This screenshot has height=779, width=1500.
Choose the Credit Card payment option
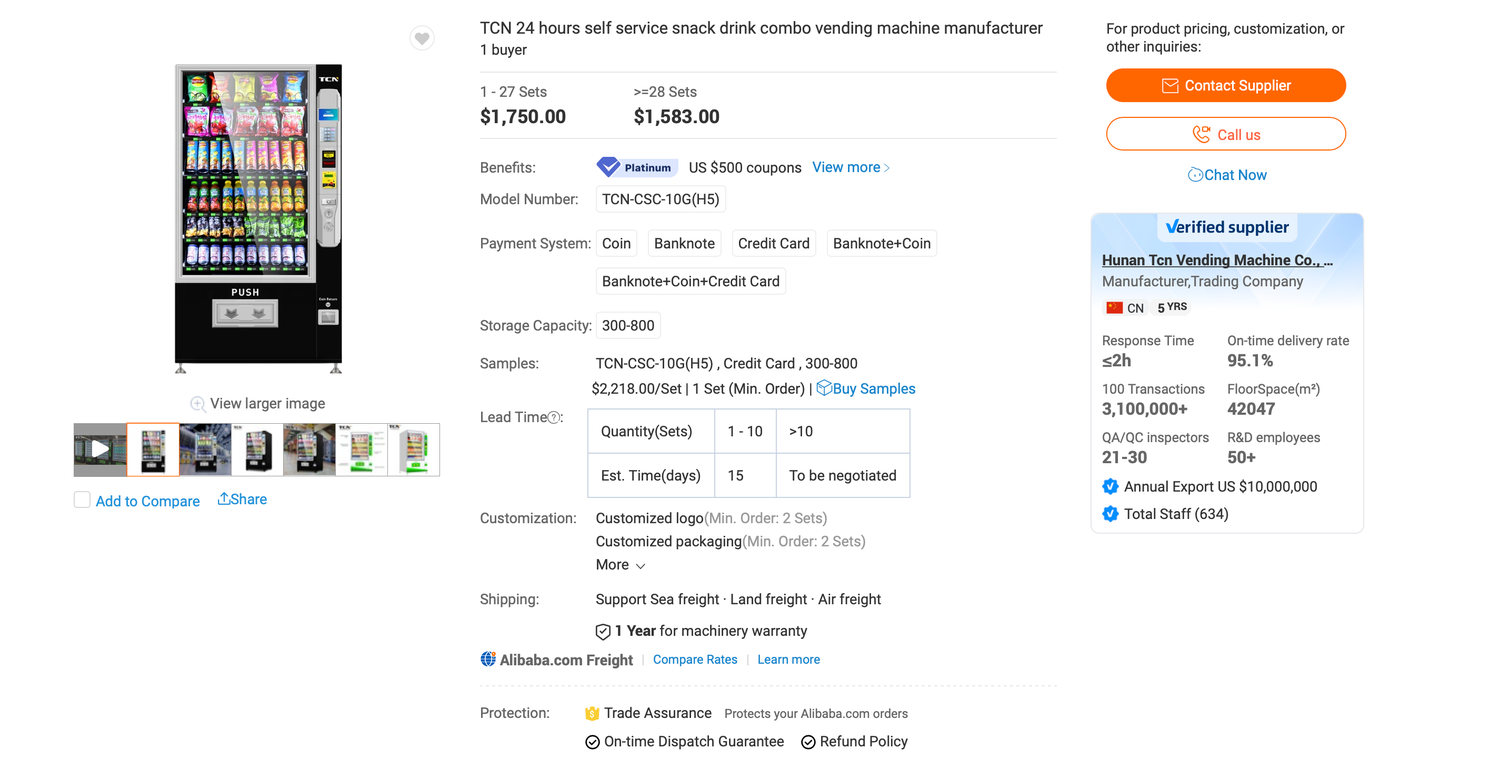pos(774,243)
